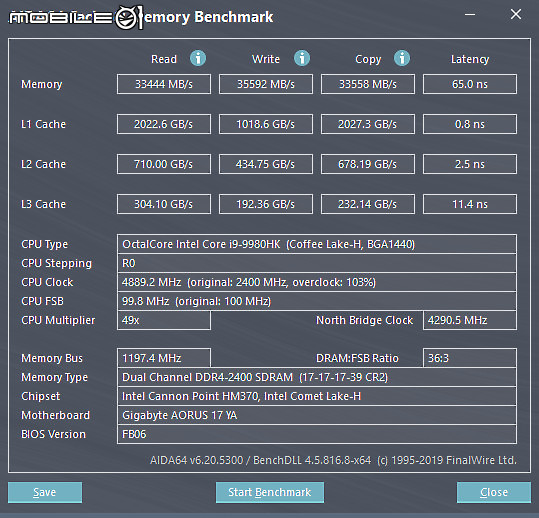Select the Memory Write 35592 MB/s field
Viewport: 539px width, 518px height.
[266, 84]
